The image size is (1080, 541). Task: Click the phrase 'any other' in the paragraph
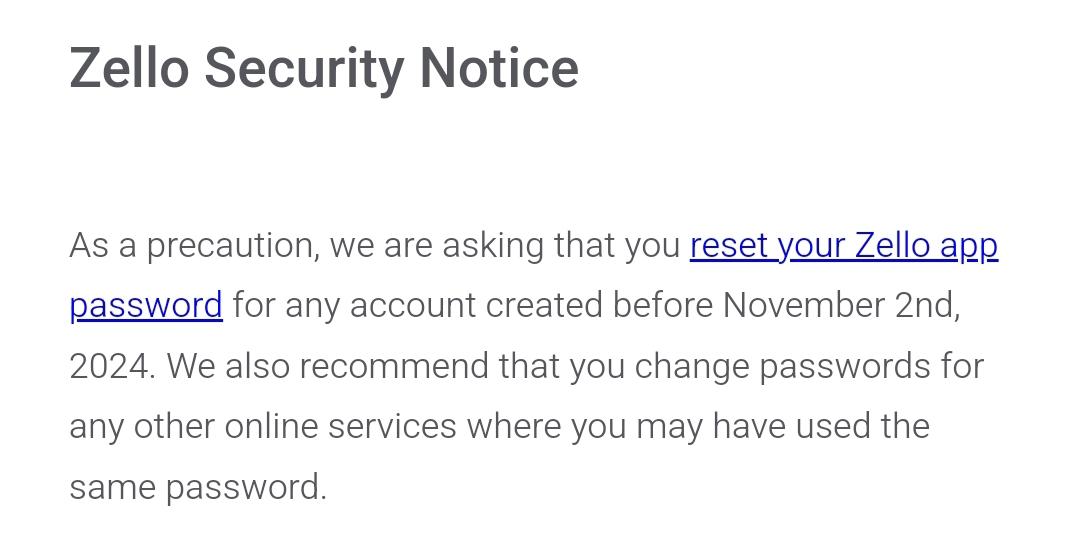click(143, 427)
